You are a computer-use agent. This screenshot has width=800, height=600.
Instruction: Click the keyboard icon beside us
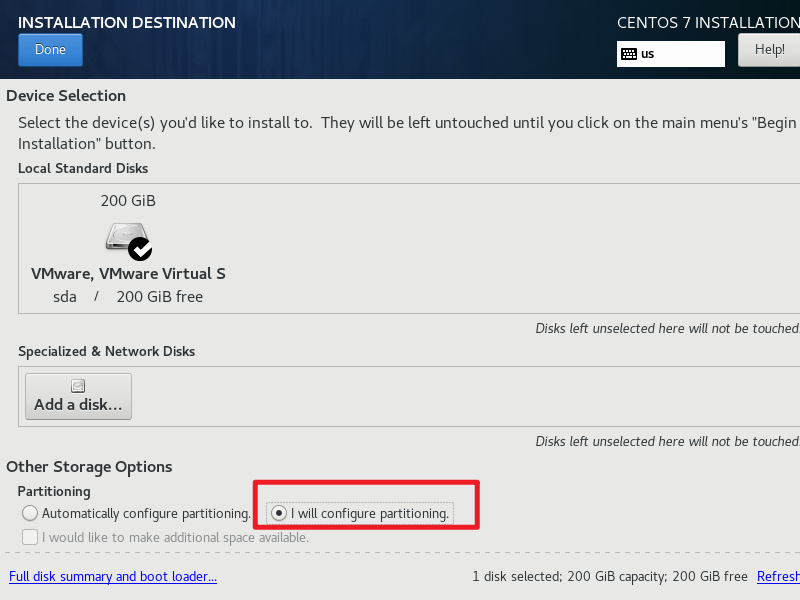pos(629,54)
